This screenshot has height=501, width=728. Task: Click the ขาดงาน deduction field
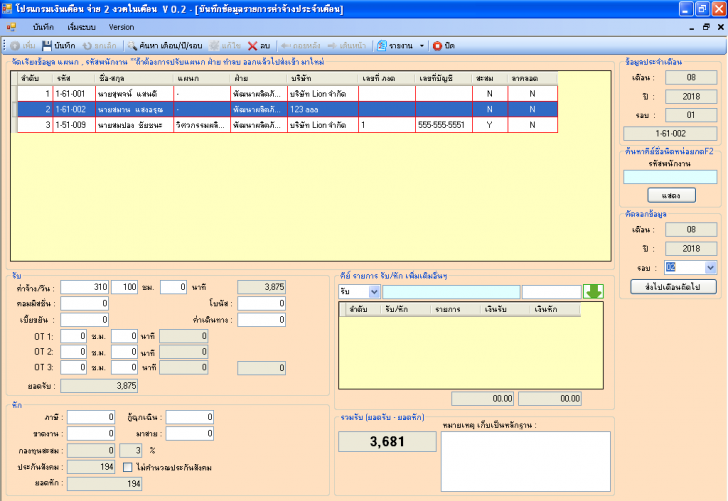tap(91, 433)
